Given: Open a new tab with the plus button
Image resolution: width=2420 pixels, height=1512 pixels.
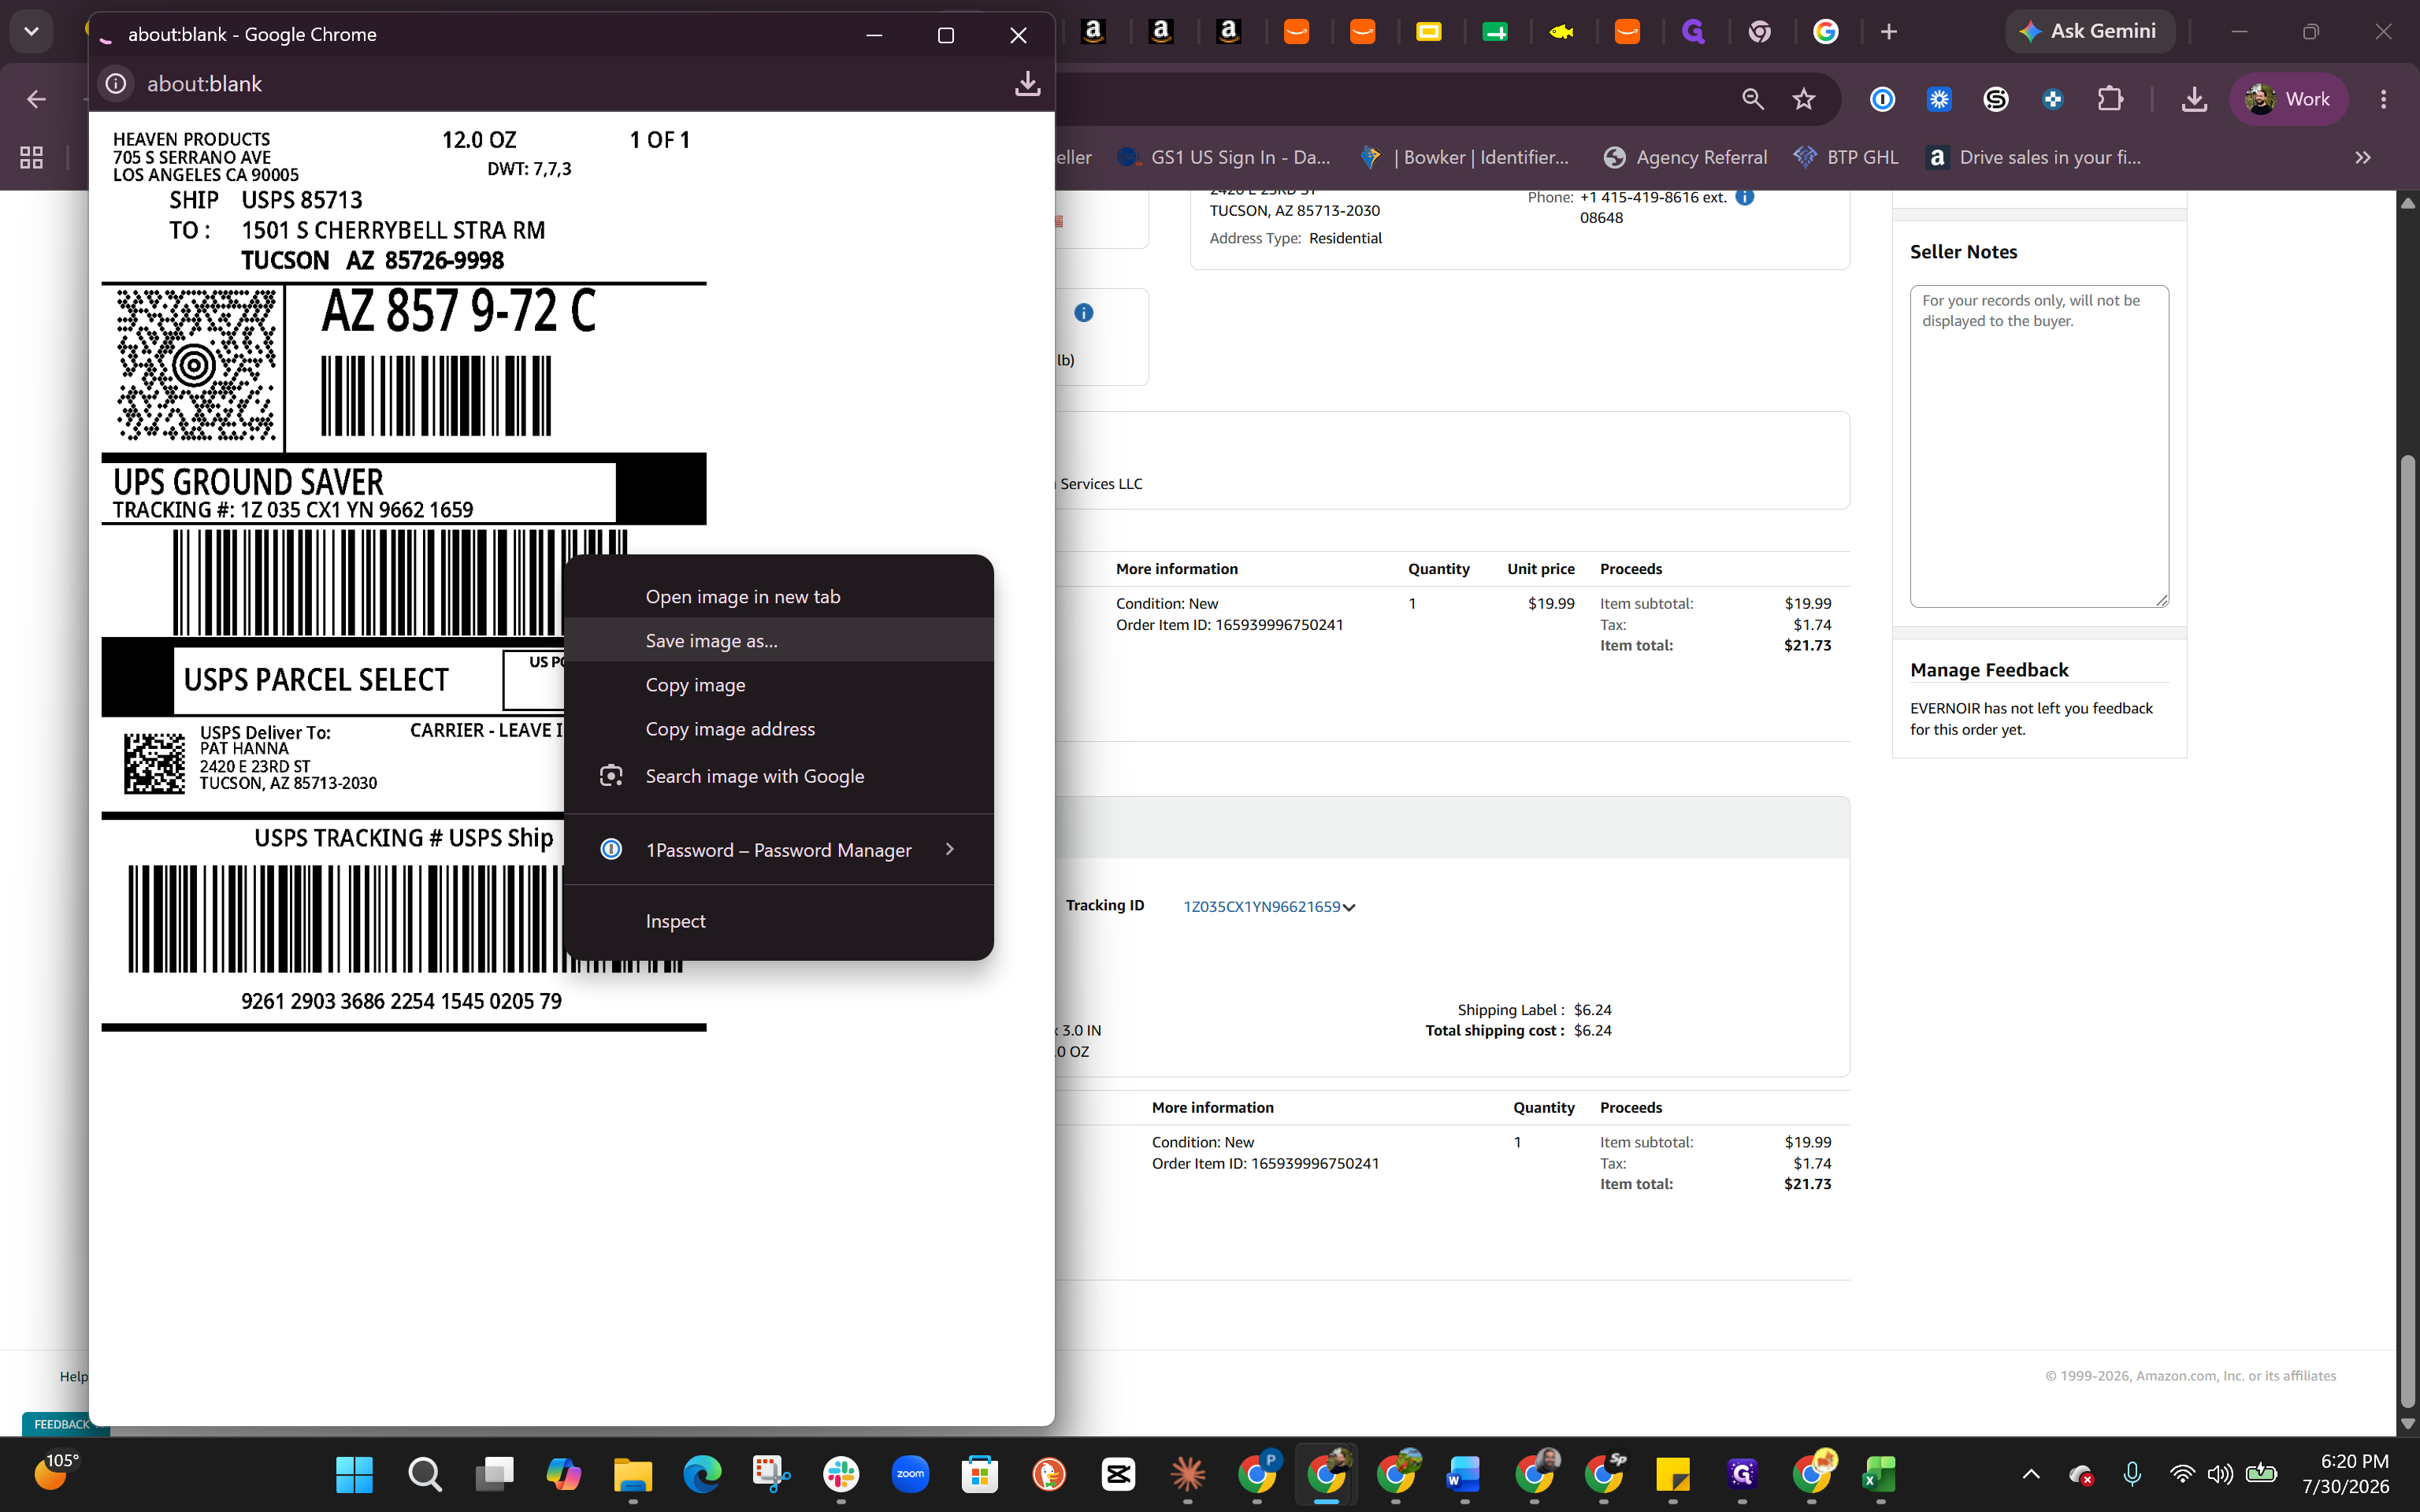Looking at the screenshot, I should (1888, 32).
